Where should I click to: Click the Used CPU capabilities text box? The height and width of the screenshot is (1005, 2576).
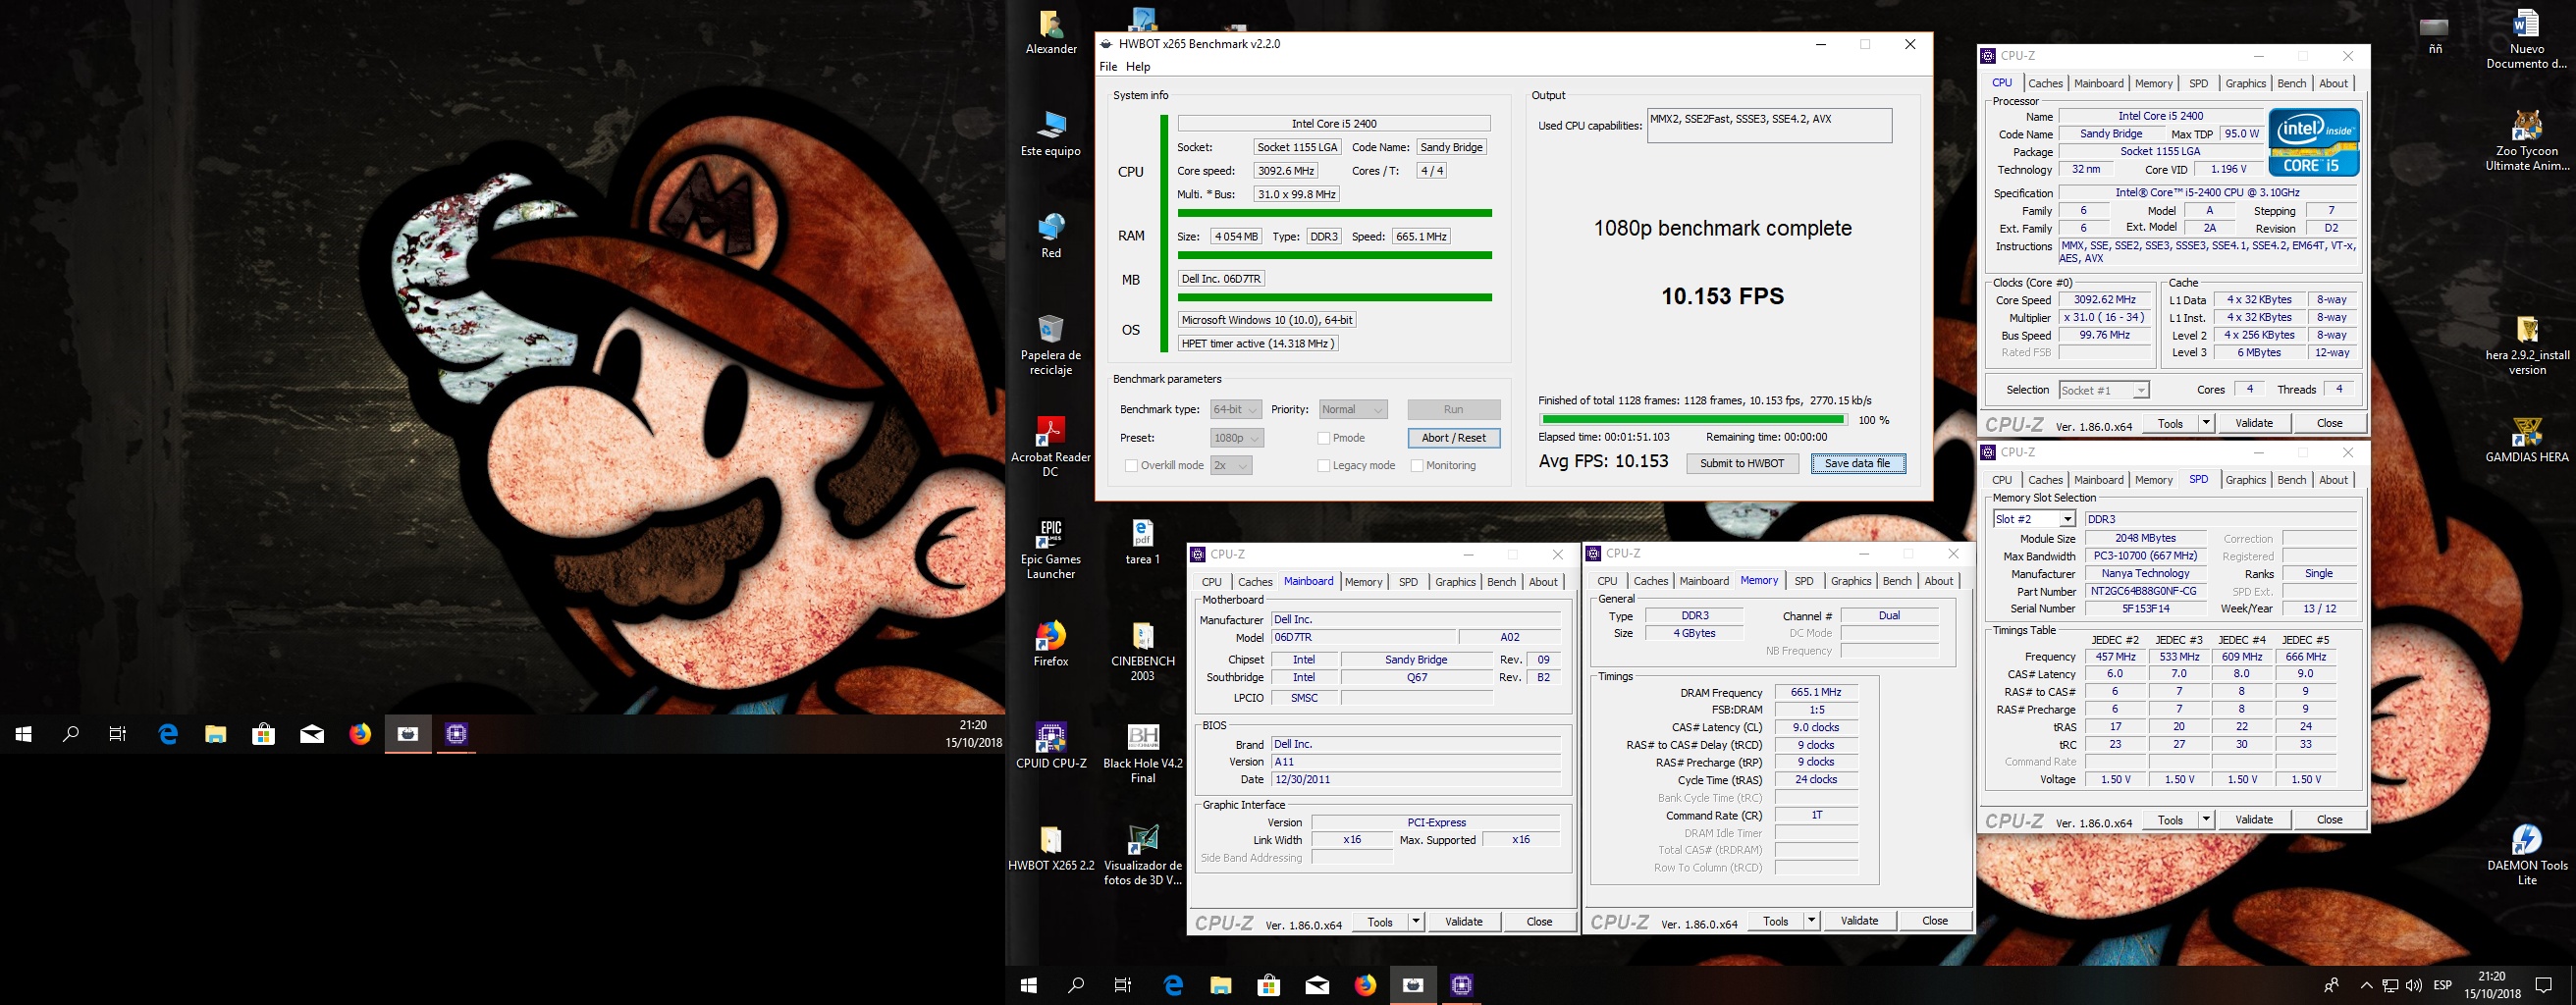coord(1769,125)
